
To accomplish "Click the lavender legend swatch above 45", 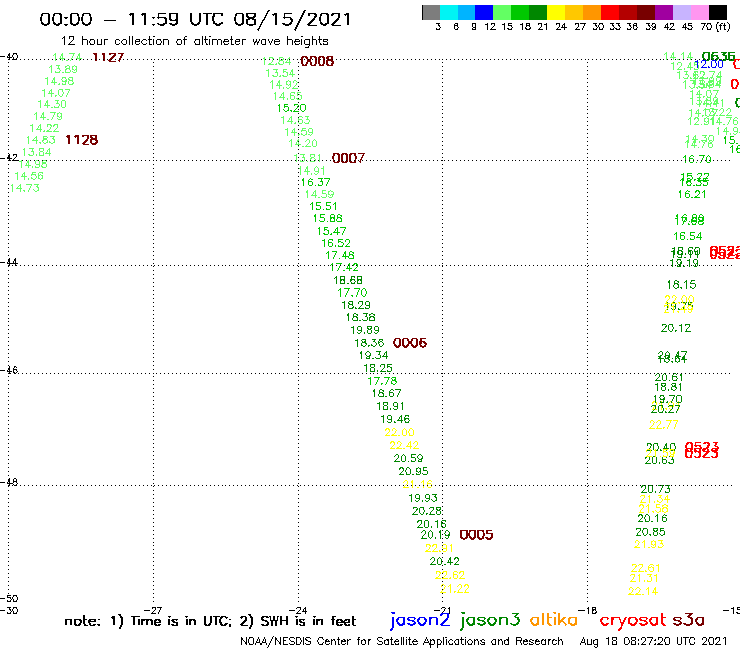I will pos(681,12).
